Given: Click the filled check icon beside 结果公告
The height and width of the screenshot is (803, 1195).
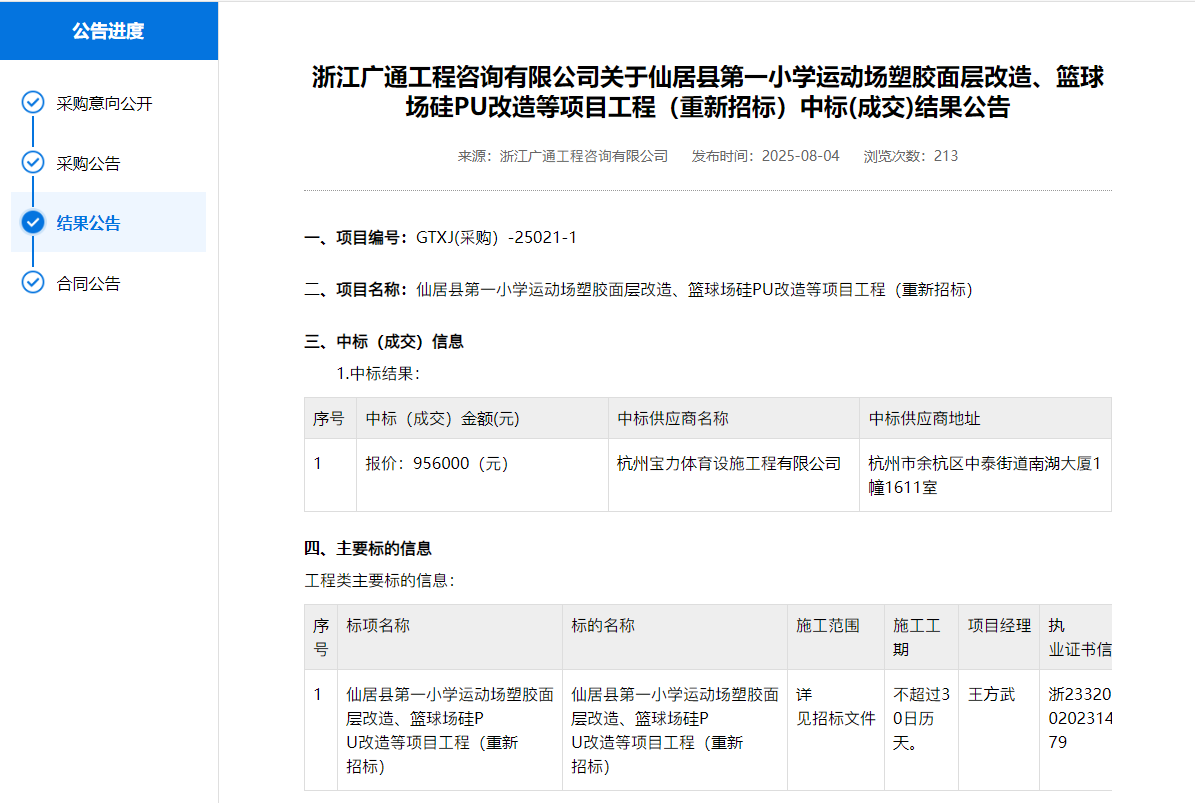Looking at the screenshot, I should coord(33,222).
